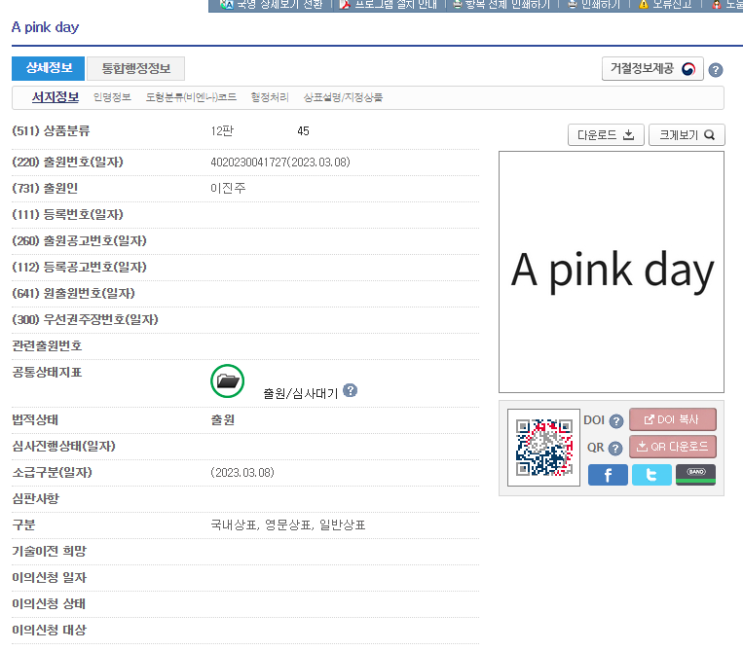Image resolution: width=743 pixels, height=651 pixels.
Task: Click 프로그램 설치 안내 in top bar
Action: point(389,5)
